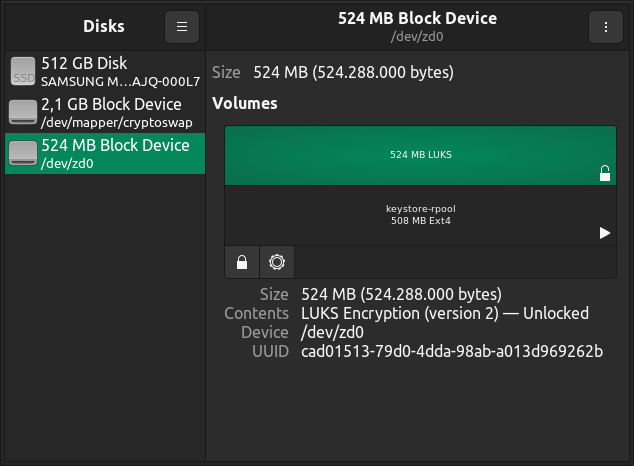Click the /dev/zd0 device path value
This screenshot has width=634, height=466.
coord(332,332)
